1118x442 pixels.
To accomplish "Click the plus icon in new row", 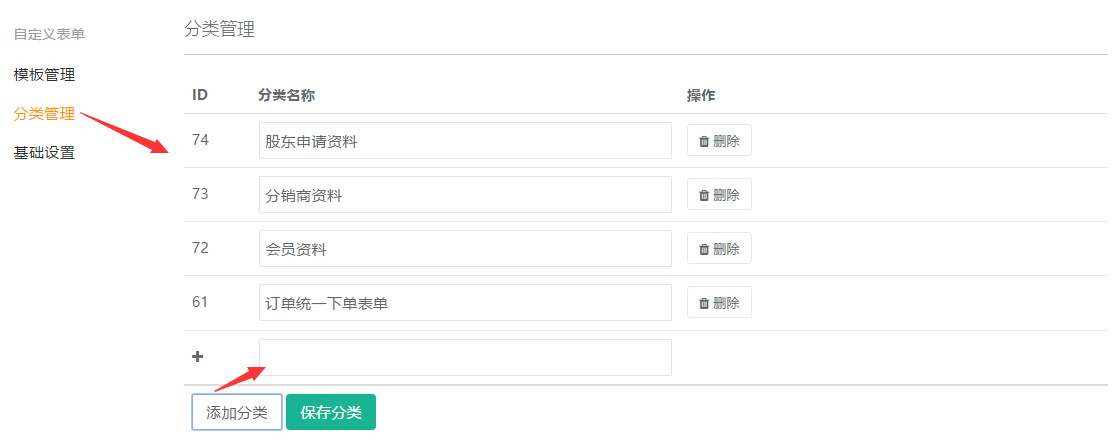I will click(x=198, y=357).
